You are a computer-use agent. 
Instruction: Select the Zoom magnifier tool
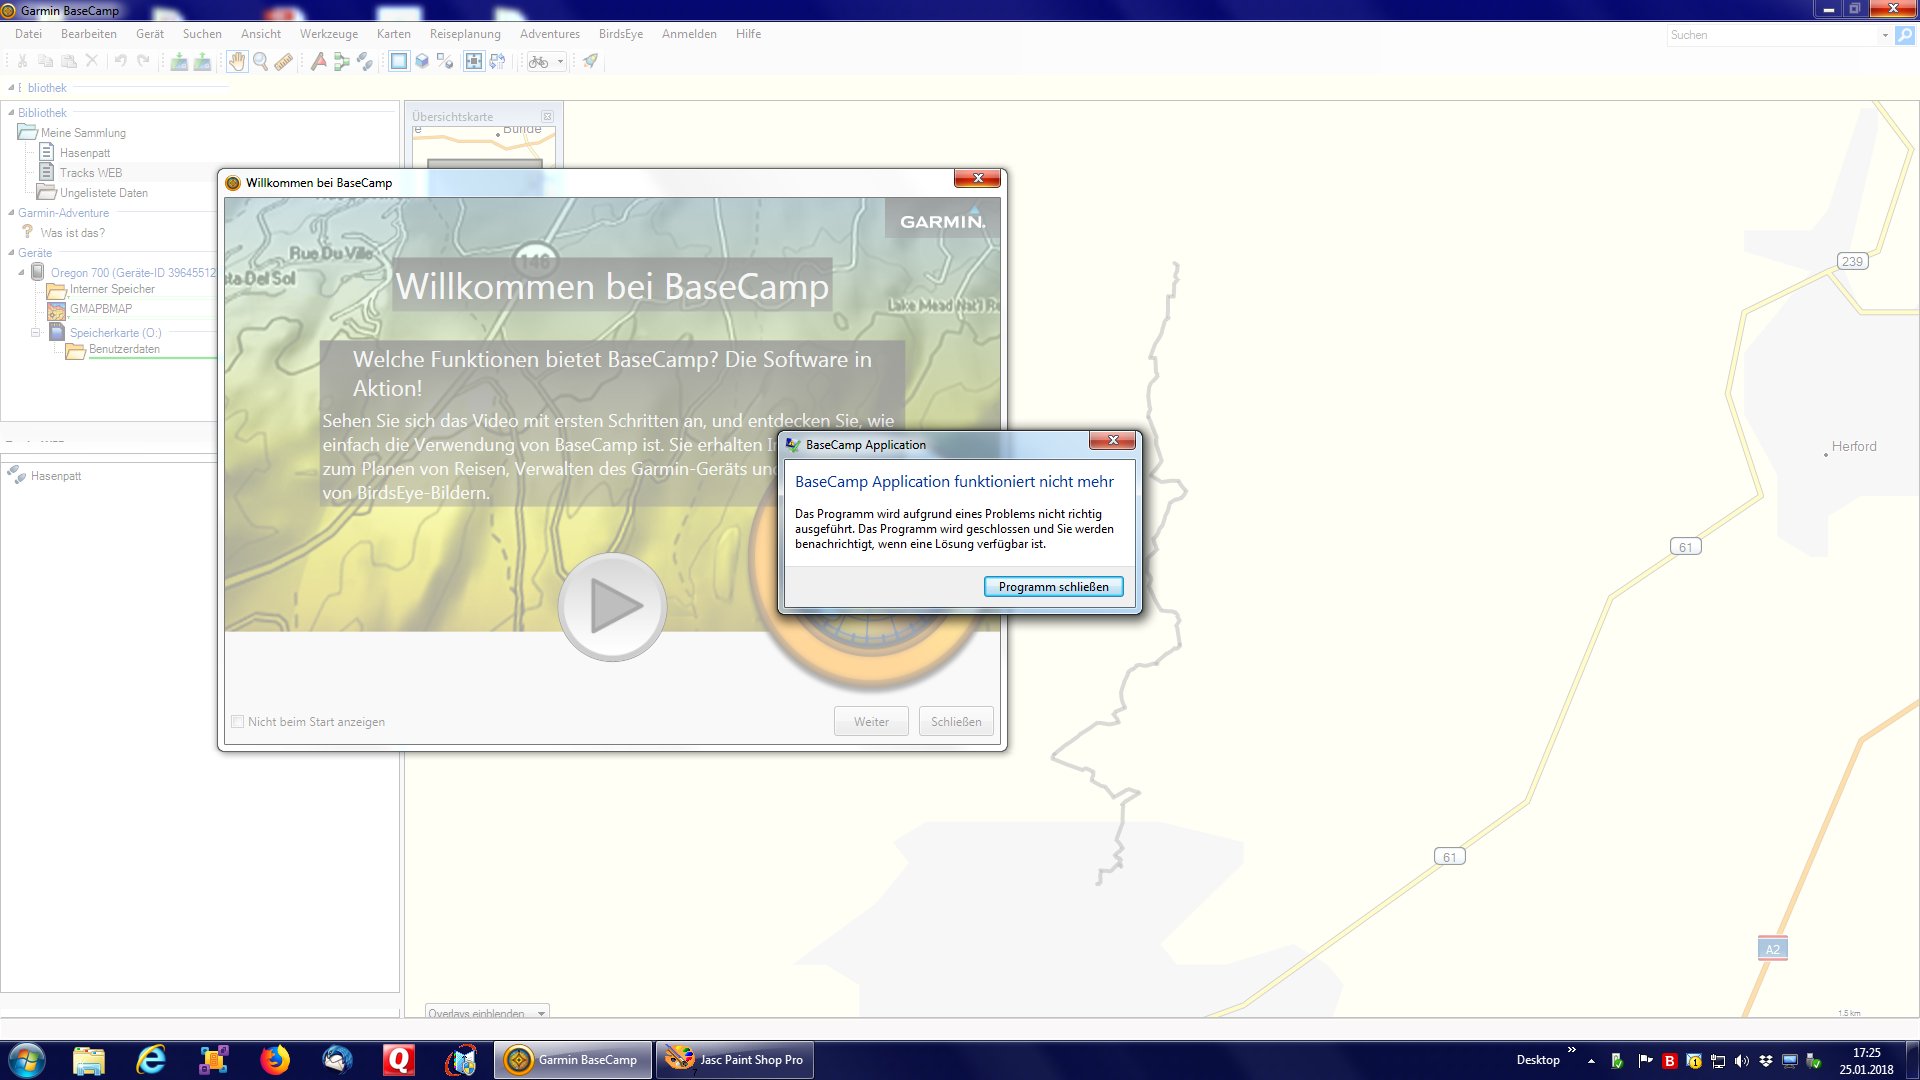[x=260, y=62]
